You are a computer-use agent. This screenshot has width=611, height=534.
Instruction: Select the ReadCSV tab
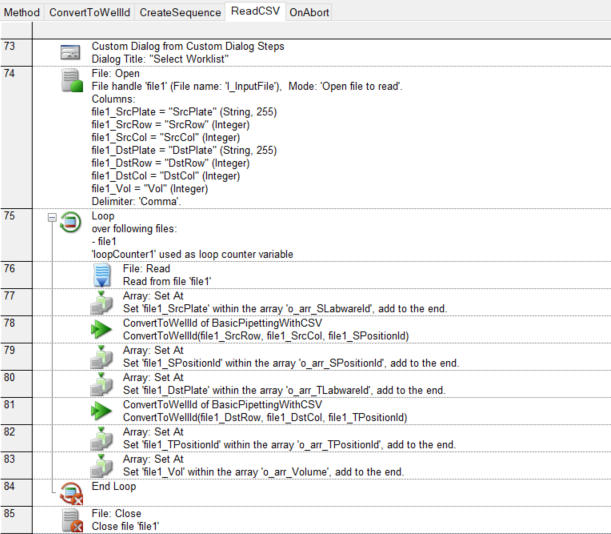click(255, 12)
